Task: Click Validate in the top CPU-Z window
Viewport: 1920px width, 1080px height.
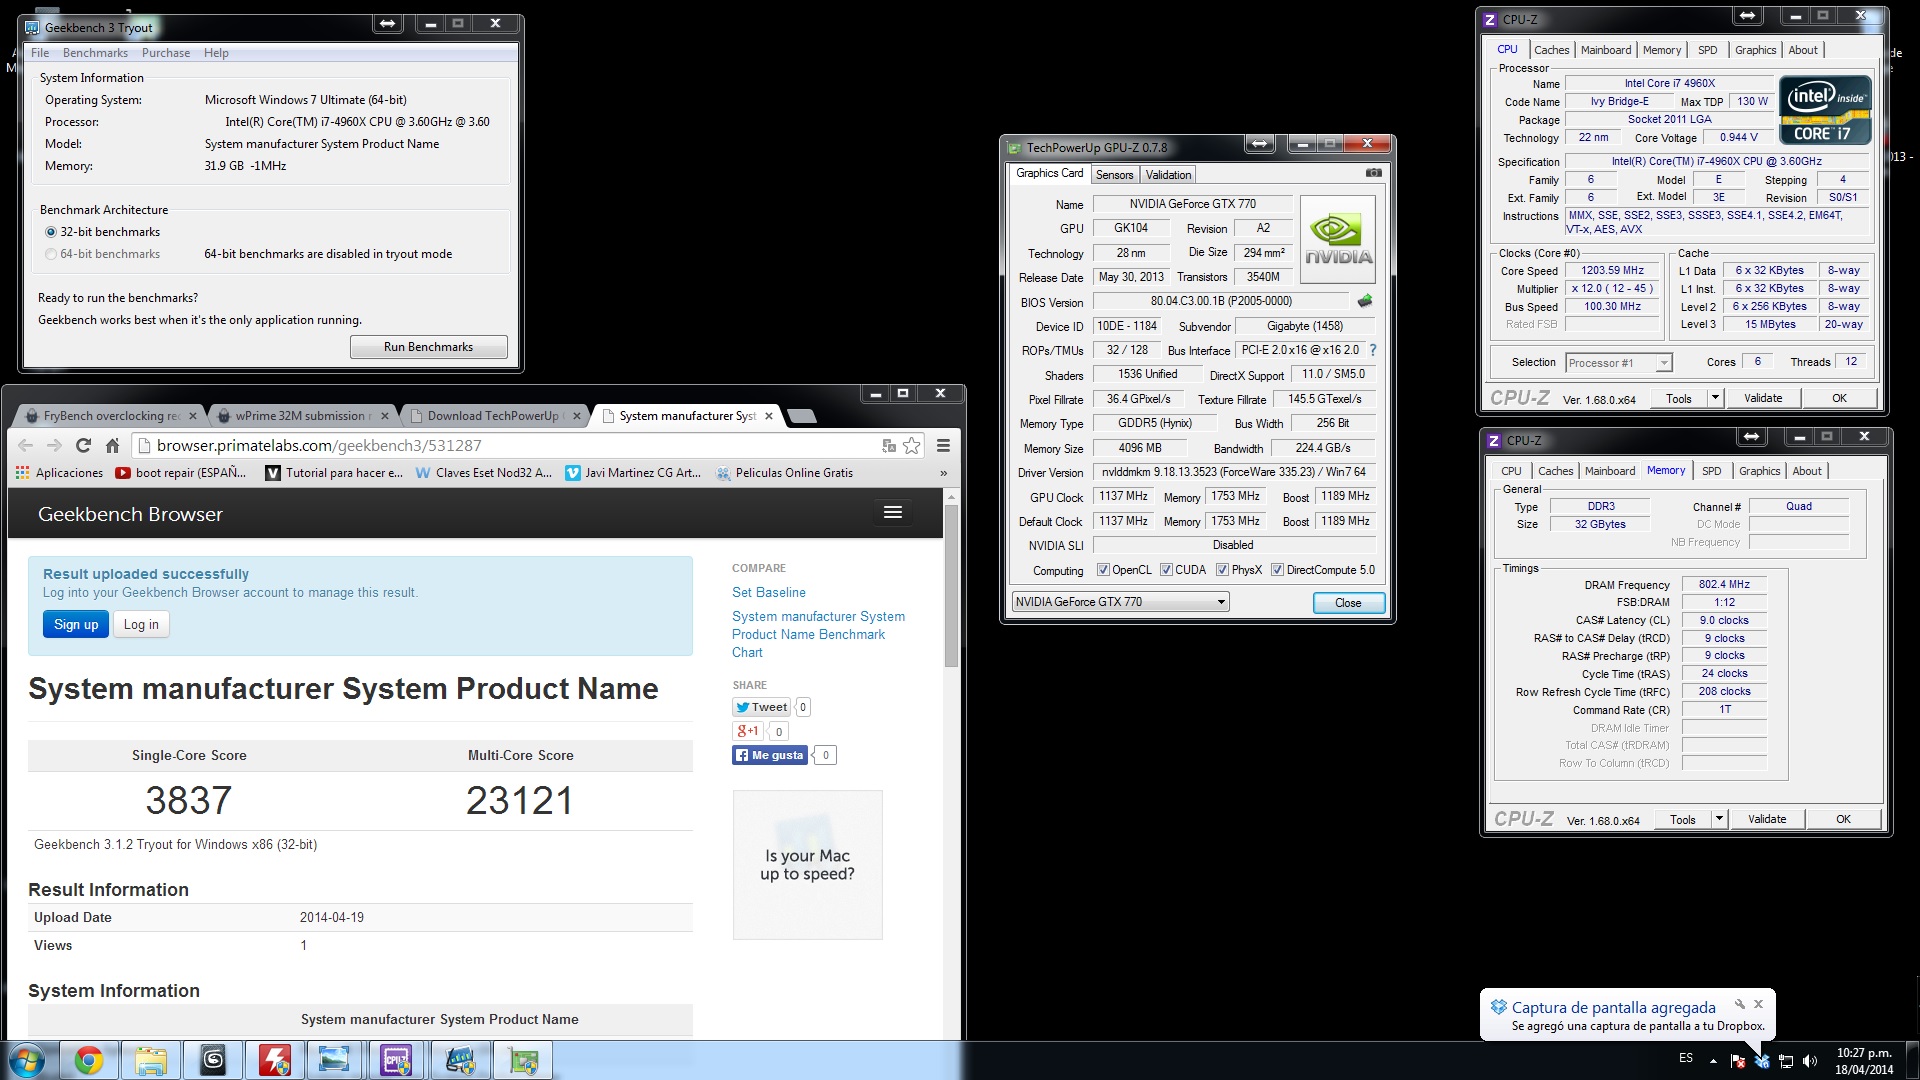Action: tap(1763, 398)
